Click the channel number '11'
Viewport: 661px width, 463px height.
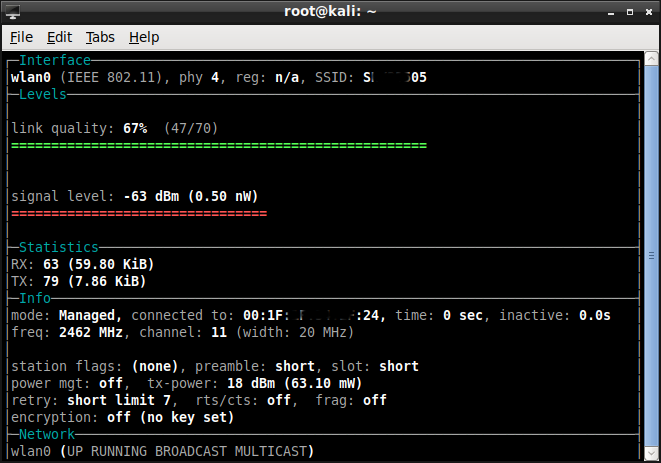tap(219, 332)
